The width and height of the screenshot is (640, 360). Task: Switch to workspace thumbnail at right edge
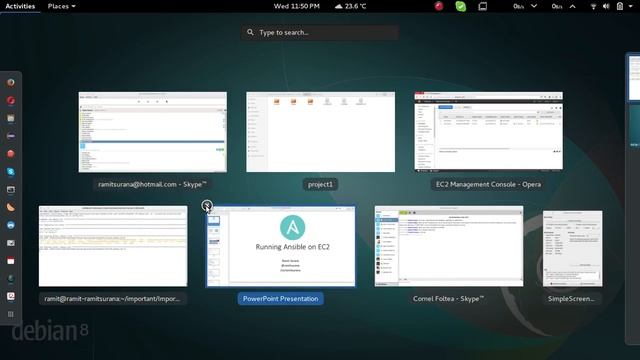pyautogui.click(x=634, y=78)
